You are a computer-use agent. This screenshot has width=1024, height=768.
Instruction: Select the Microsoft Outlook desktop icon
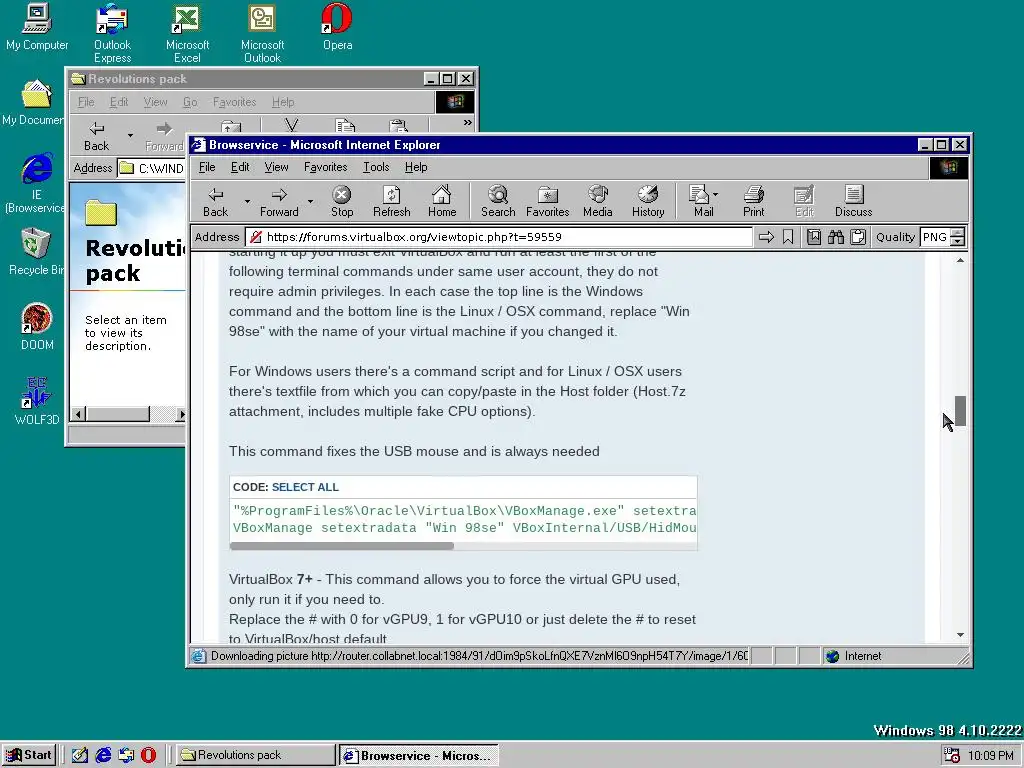coord(263,33)
